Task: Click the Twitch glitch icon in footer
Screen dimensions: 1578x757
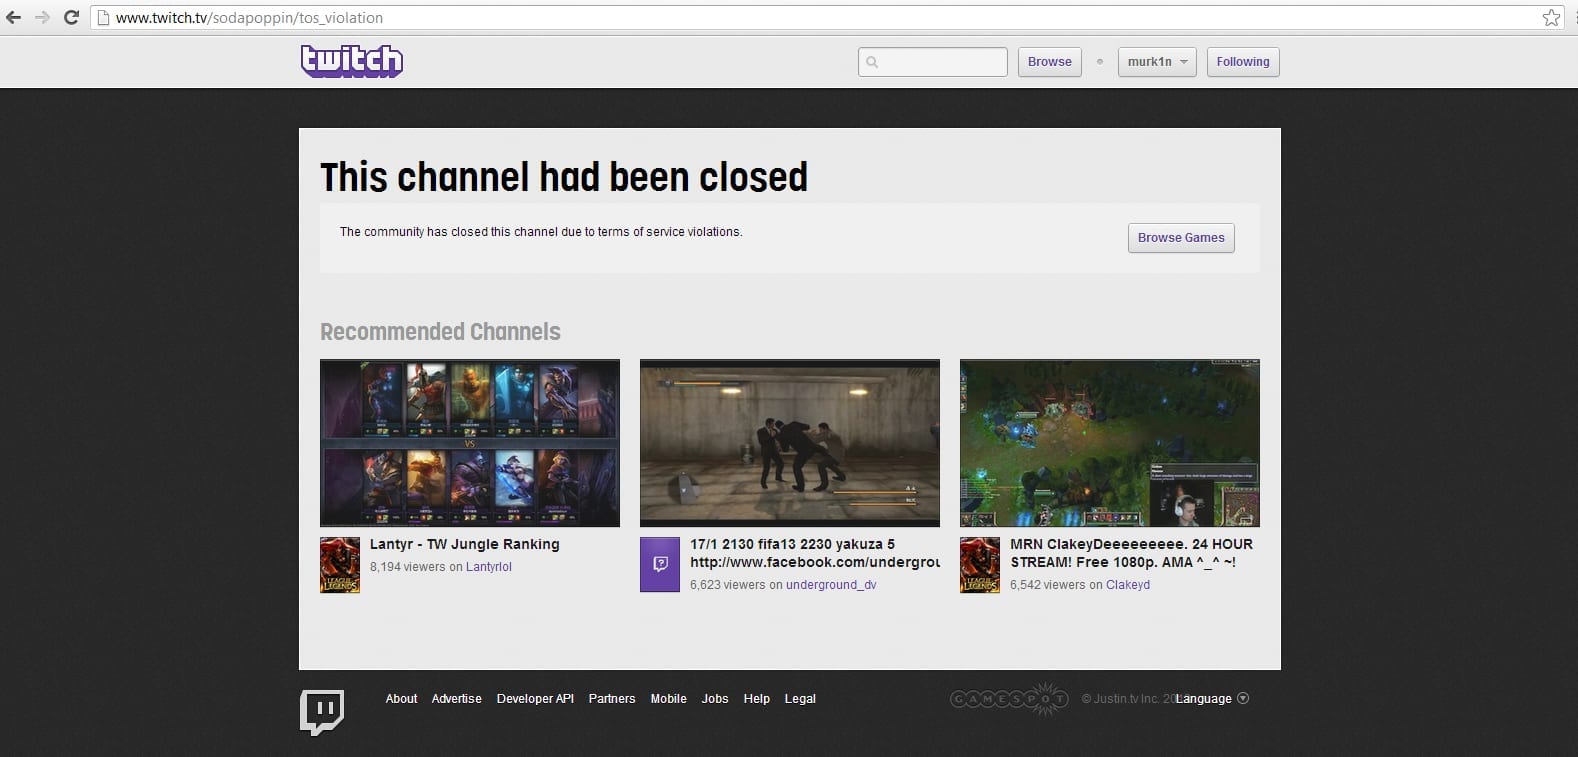Action: tap(322, 712)
